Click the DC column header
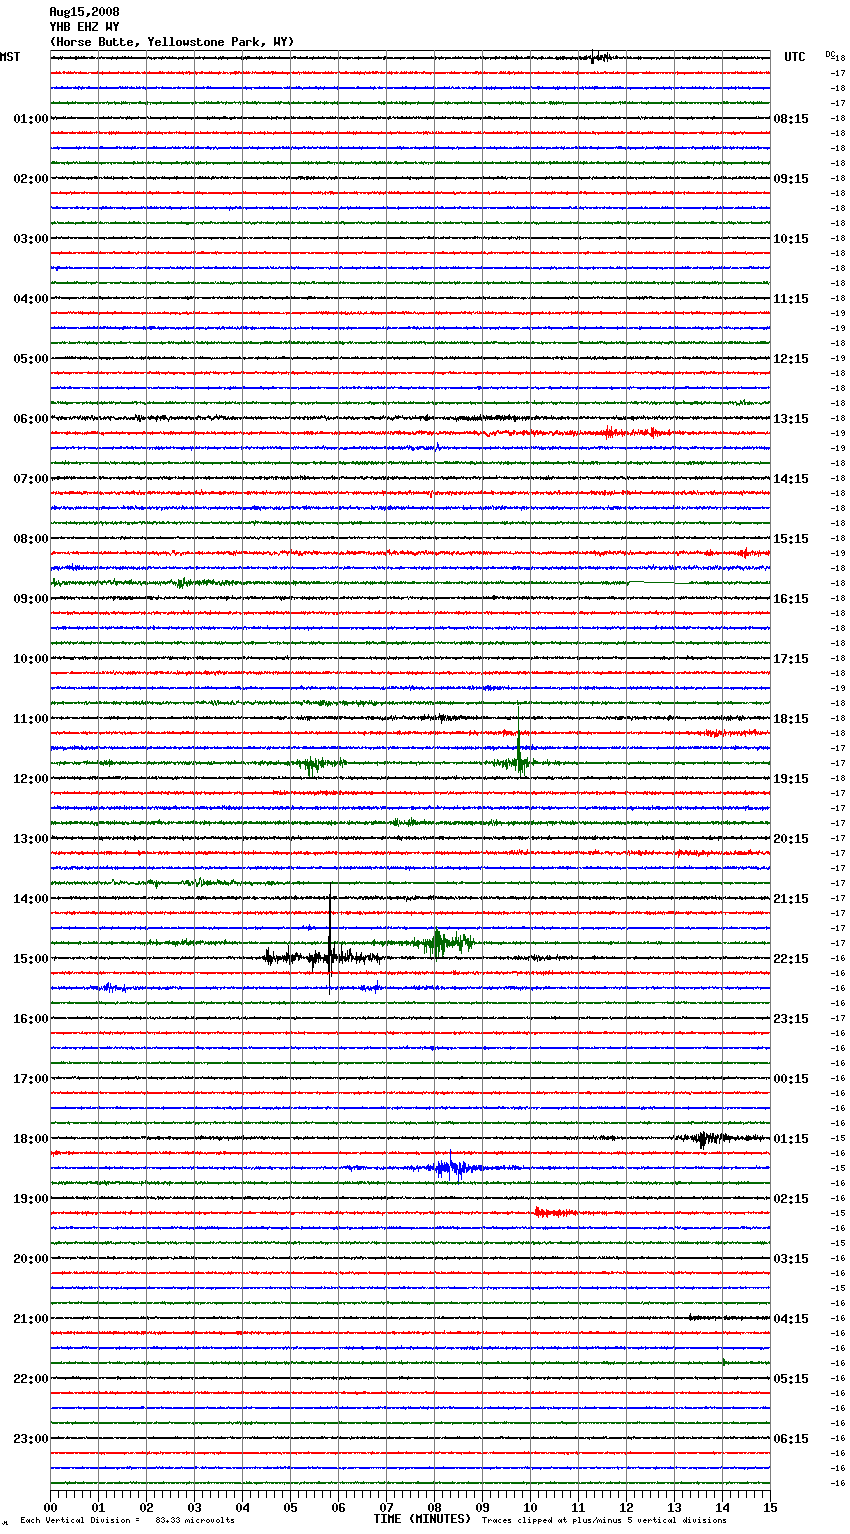The image size is (850, 1534). (x=830, y=54)
